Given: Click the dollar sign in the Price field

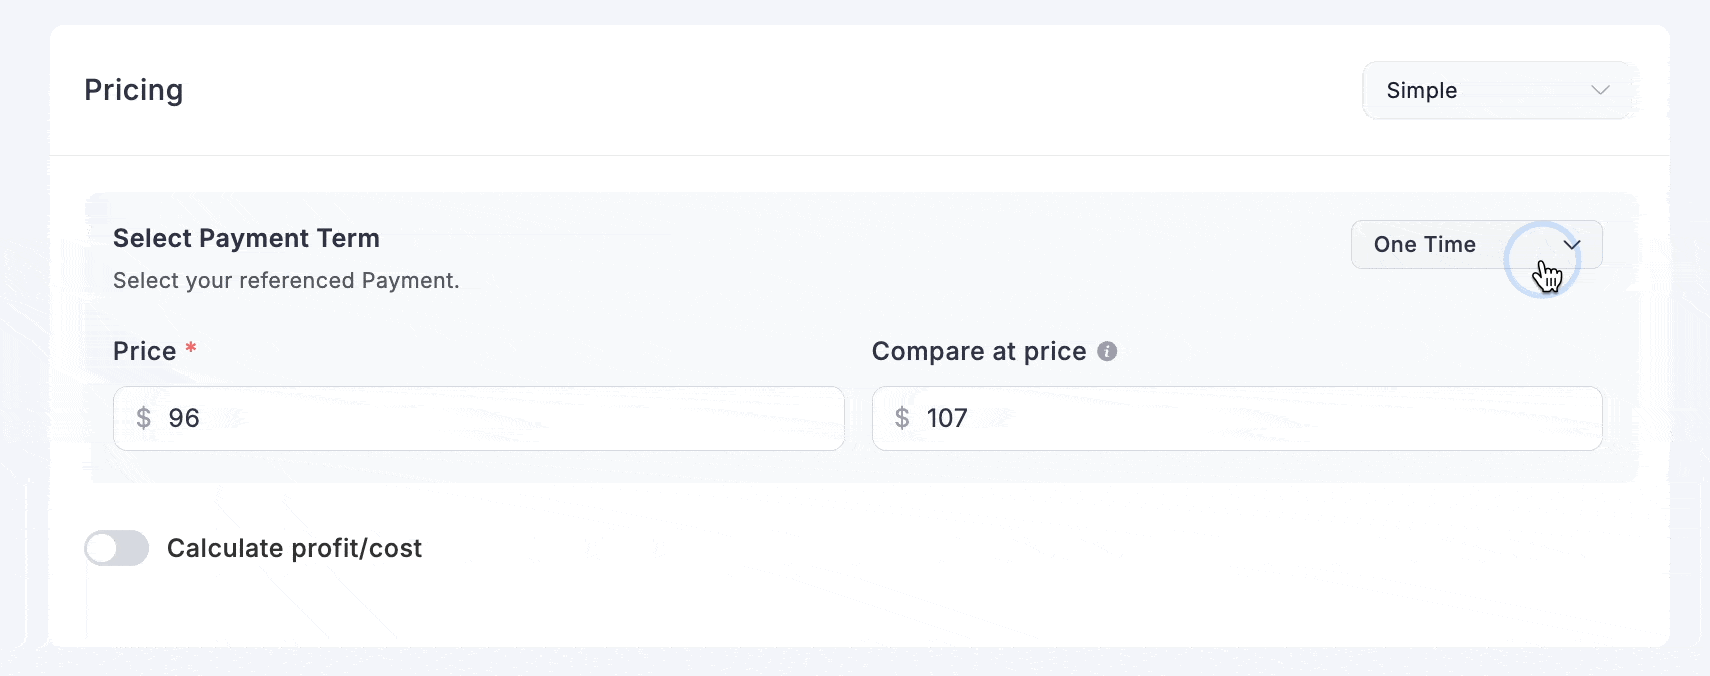Looking at the screenshot, I should (x=144, y=418).
